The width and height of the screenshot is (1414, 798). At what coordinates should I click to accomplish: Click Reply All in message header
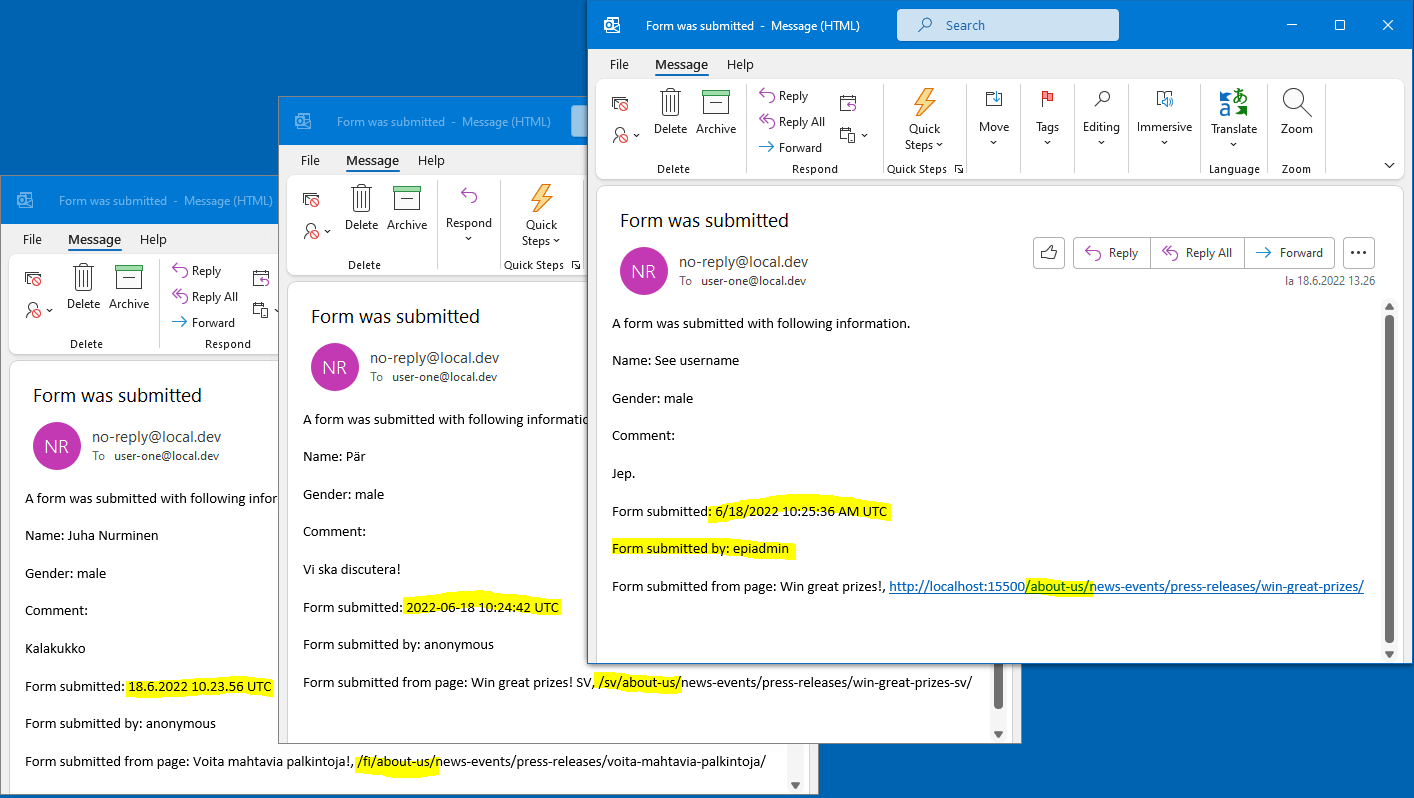(x=1197, y=253)
